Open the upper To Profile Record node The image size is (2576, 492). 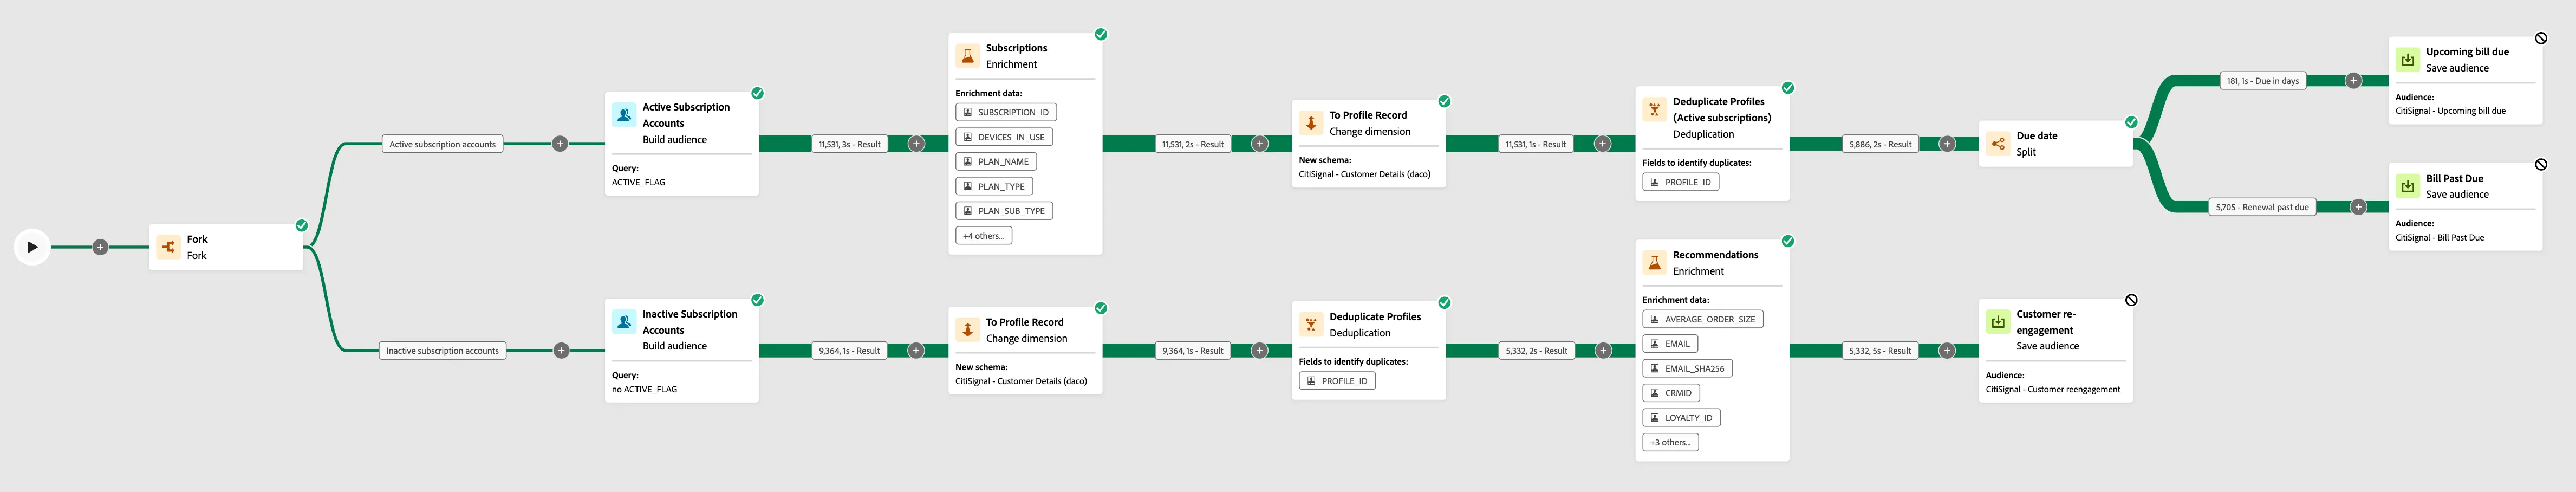(x=1368, y=144)
